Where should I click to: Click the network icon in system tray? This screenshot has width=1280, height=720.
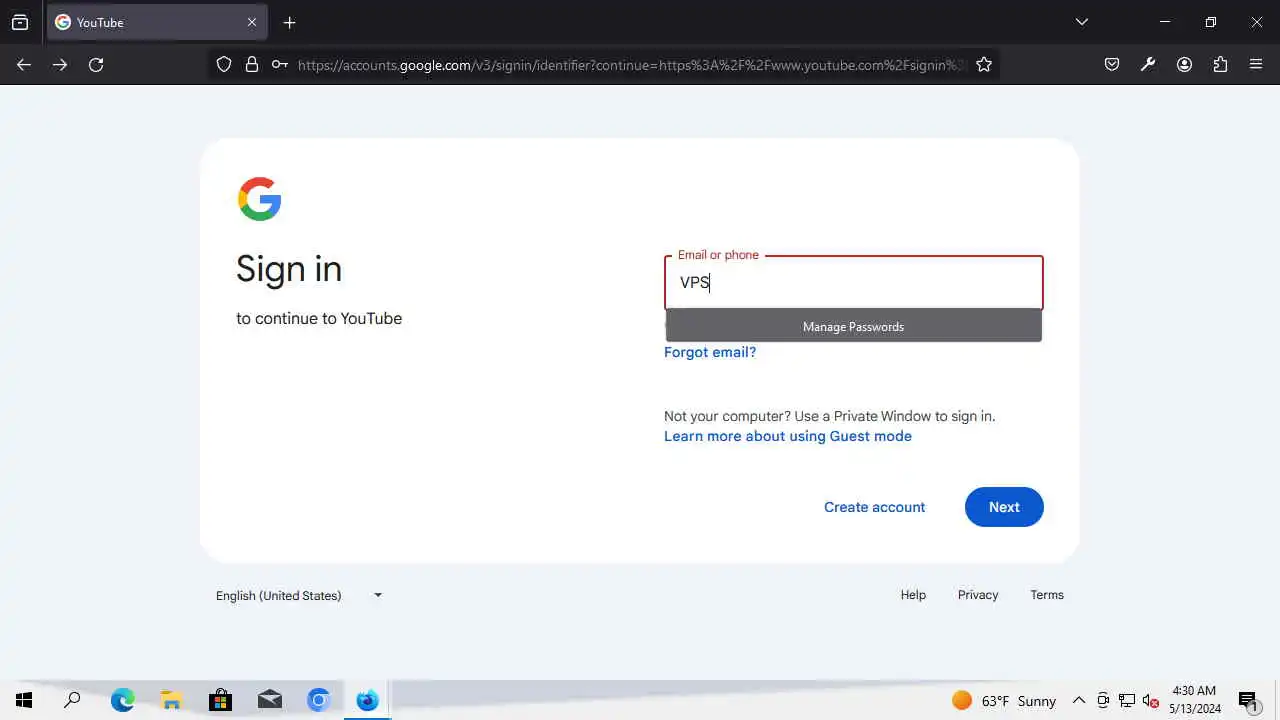[x=1127, y=701]
